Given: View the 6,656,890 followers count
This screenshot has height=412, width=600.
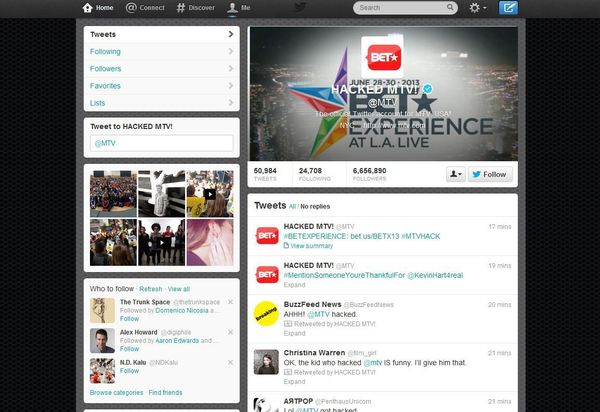Looking at the screenshot, I should point(370,174).
